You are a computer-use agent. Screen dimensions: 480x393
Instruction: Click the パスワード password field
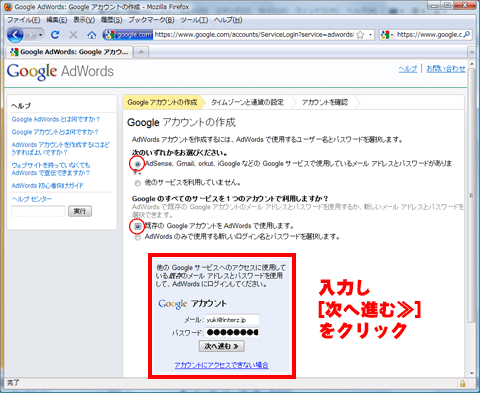click(x=232, y=332)
